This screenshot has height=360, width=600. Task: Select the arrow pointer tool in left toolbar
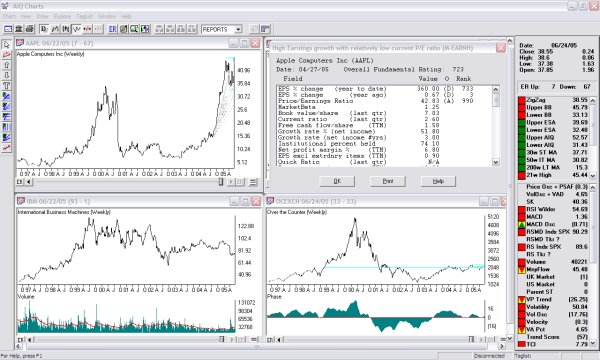point(7,45)
